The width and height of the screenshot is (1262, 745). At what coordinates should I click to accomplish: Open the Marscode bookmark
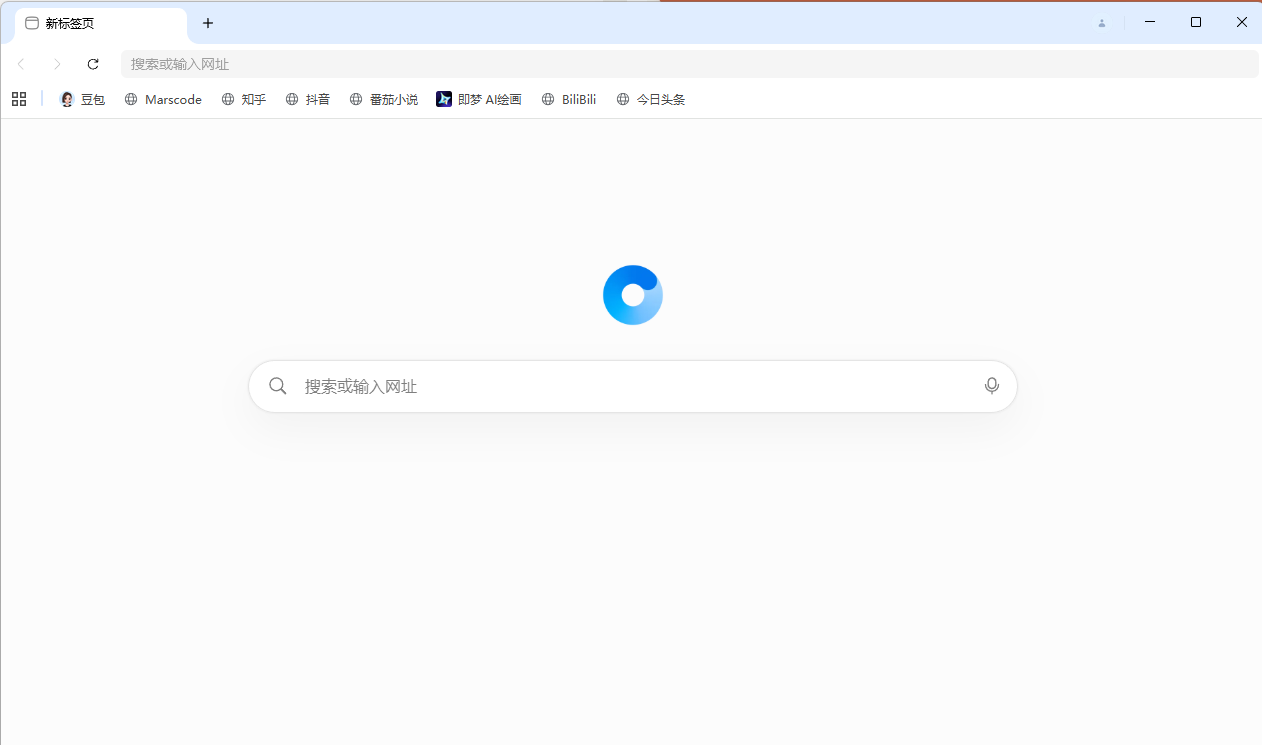[163, 99]
